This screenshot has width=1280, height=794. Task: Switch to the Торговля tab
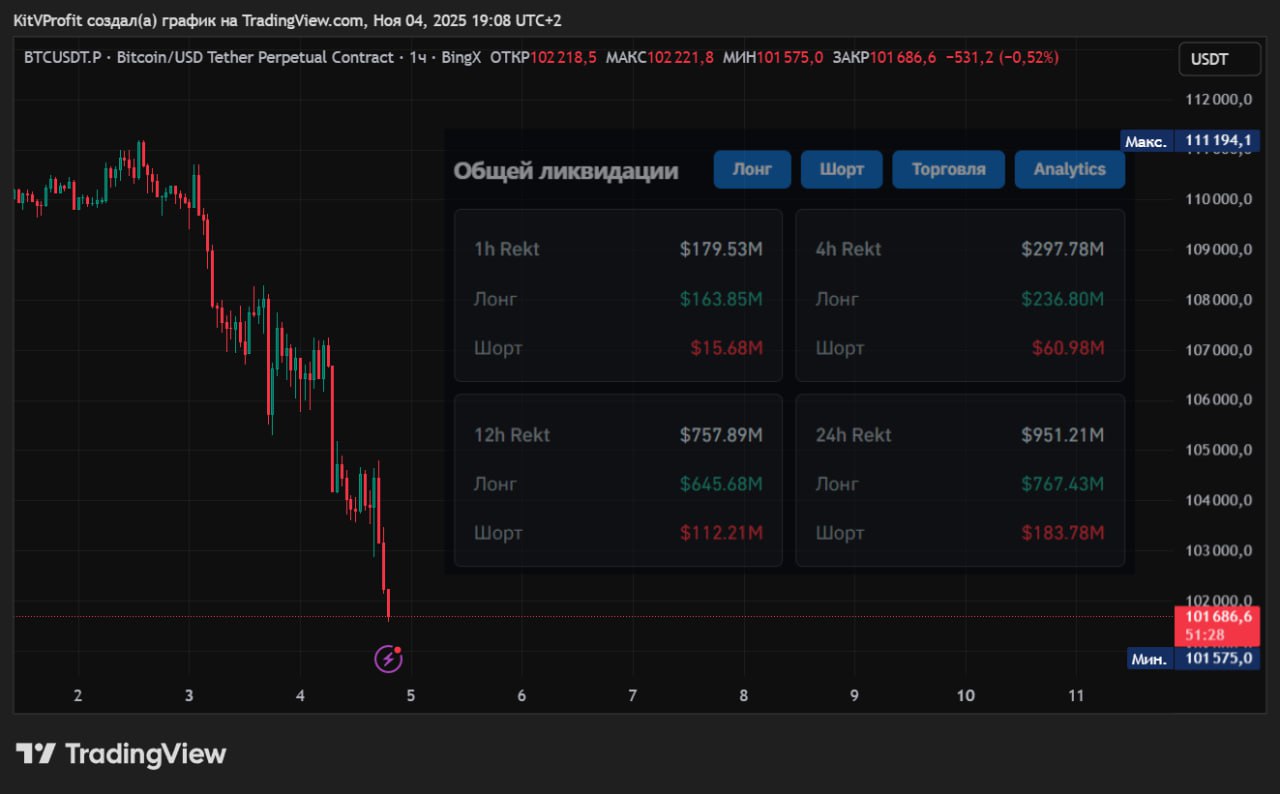[948, 169]
